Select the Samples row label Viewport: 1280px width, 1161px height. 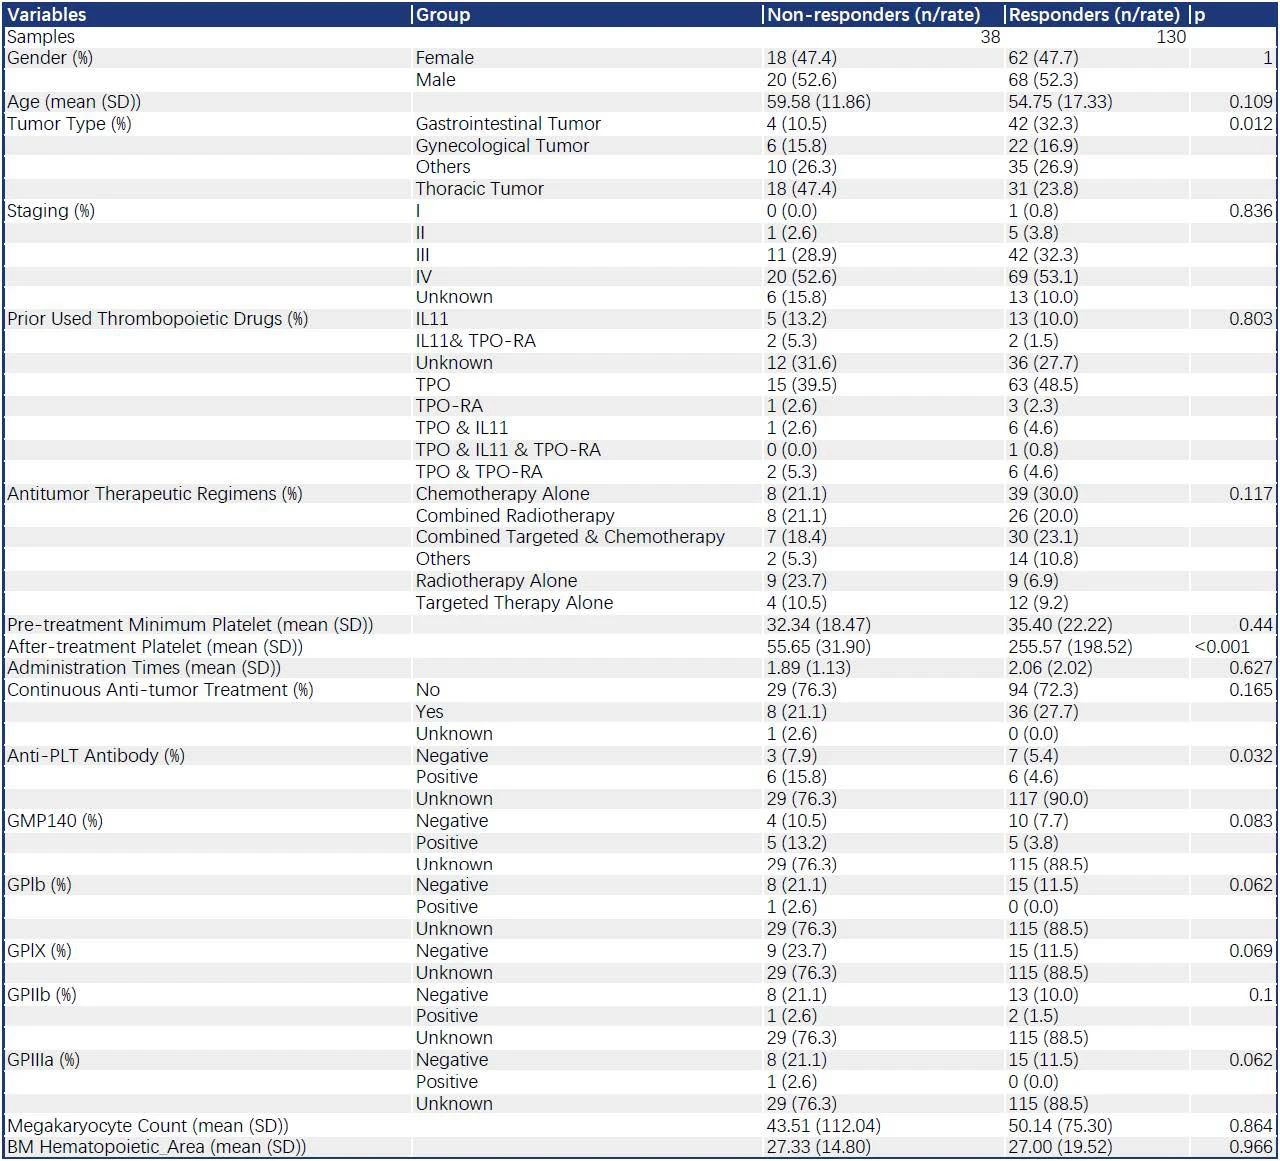click(x=41, y=37)
